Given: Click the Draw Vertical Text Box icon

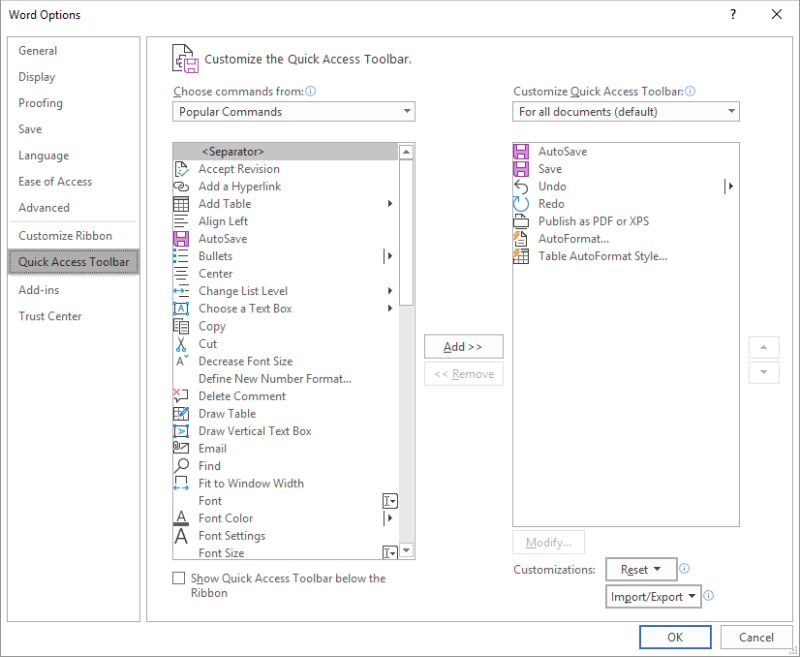Looking at the screenshot, I should coord(184,430).
